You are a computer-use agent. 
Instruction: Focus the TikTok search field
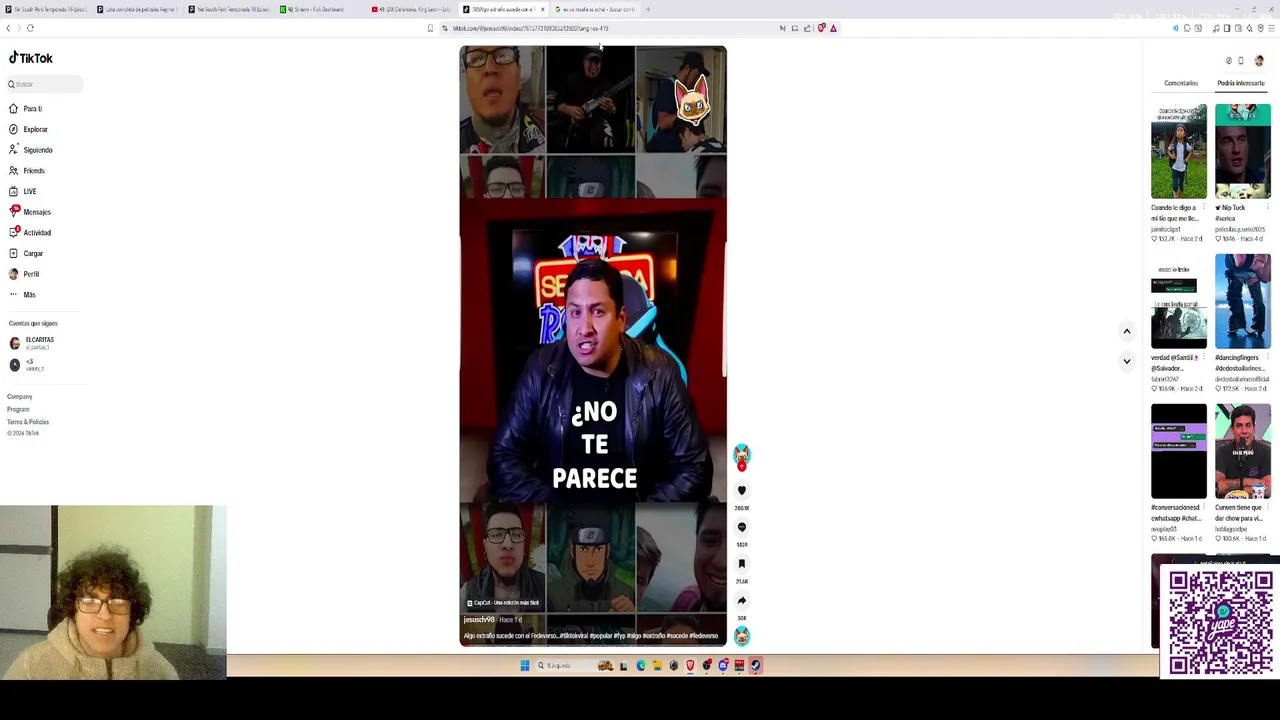pos(44,84)
